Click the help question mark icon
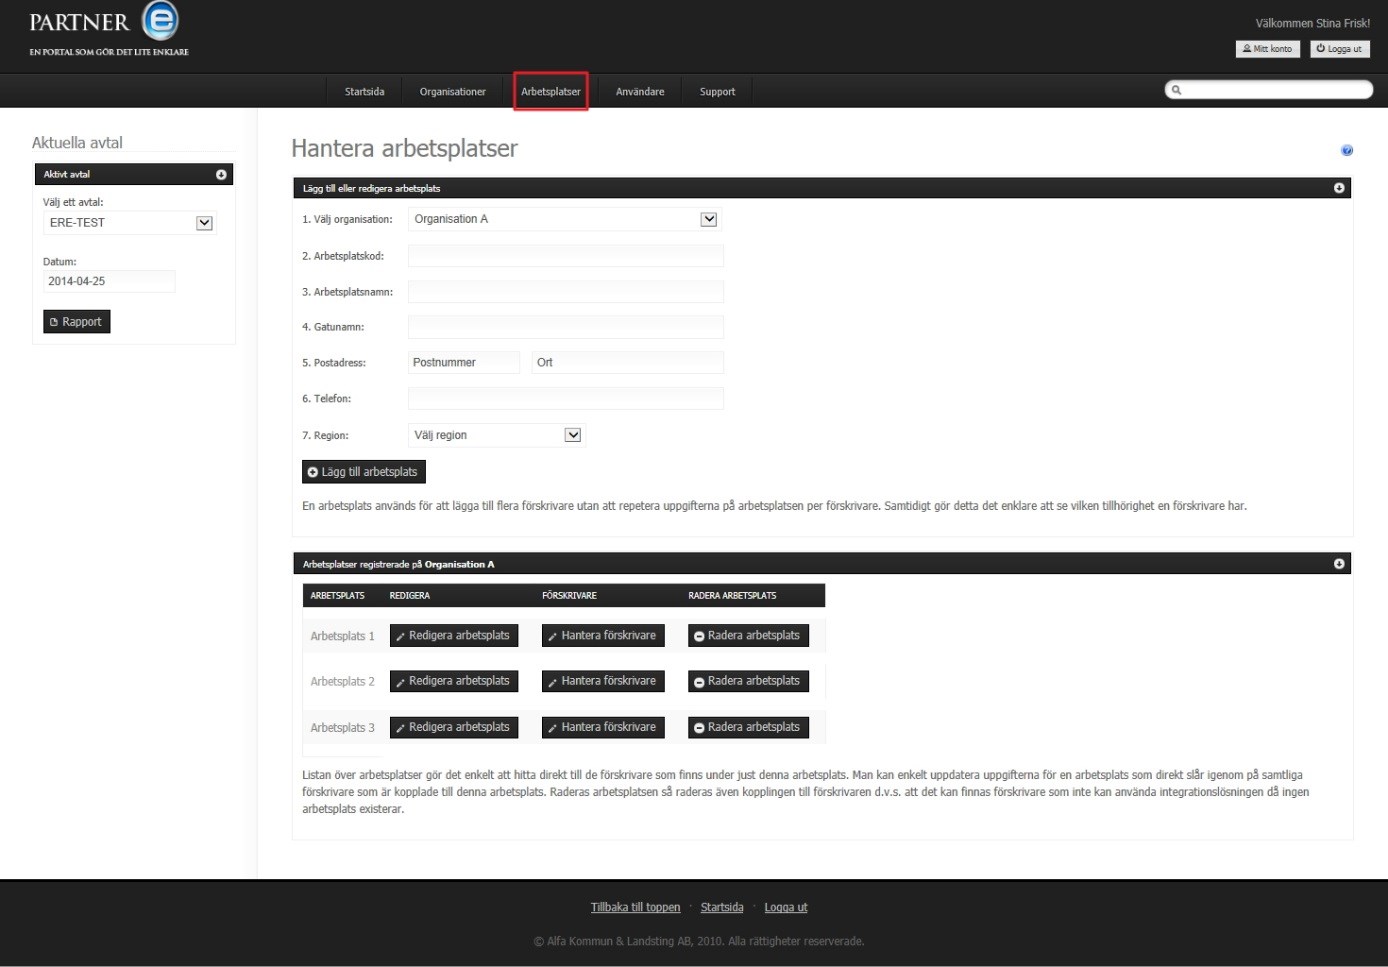Image resolution: width=1388 pixels, height=967 pixels. tap(1347, 151)
